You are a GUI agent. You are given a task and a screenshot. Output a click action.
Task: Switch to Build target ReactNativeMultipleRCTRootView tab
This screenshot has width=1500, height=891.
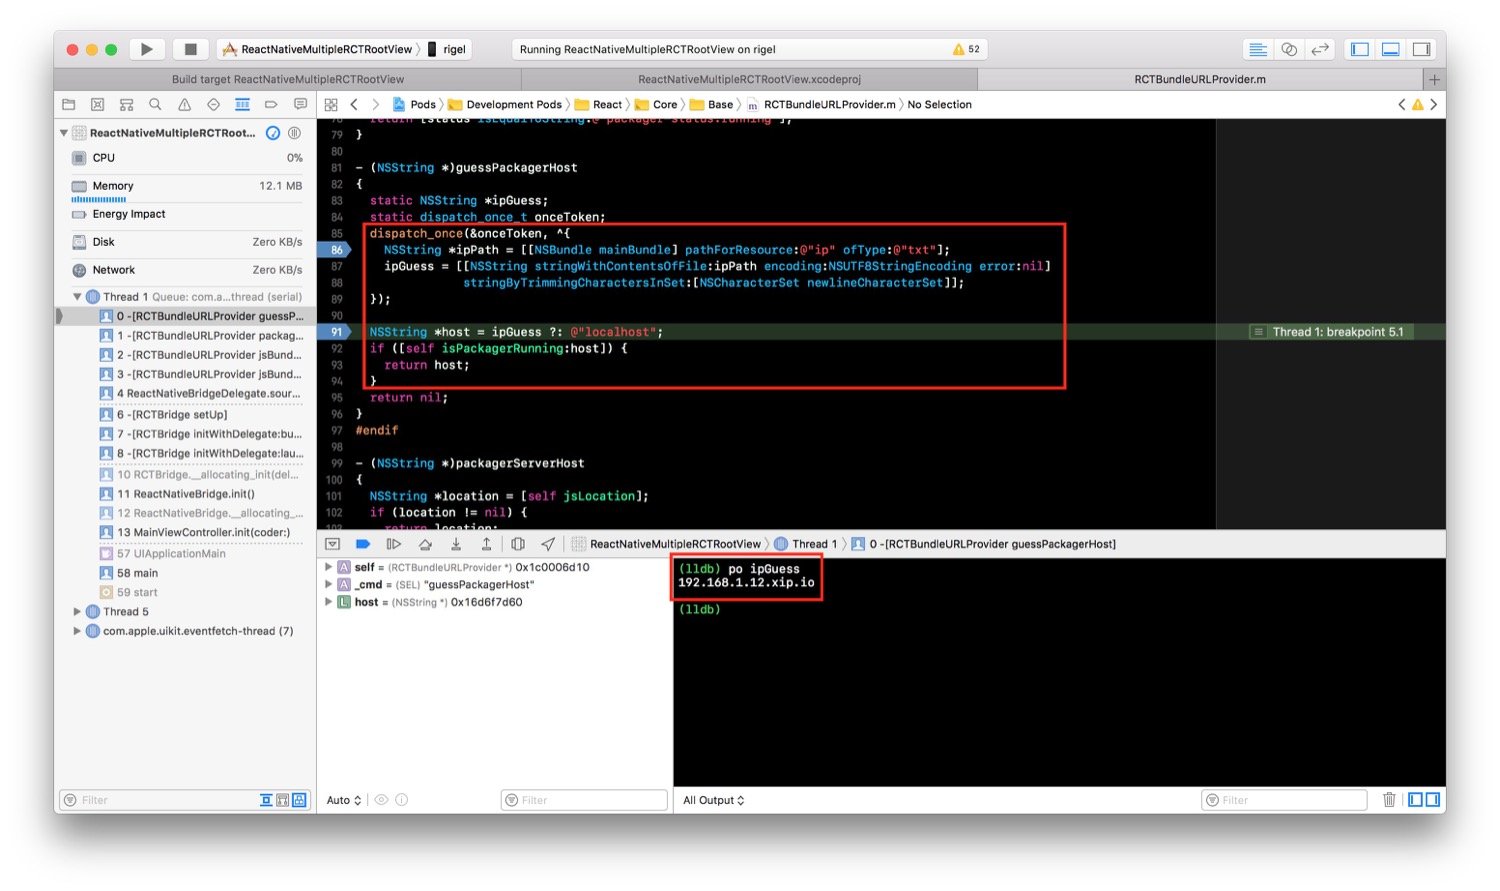coord(288,79)
